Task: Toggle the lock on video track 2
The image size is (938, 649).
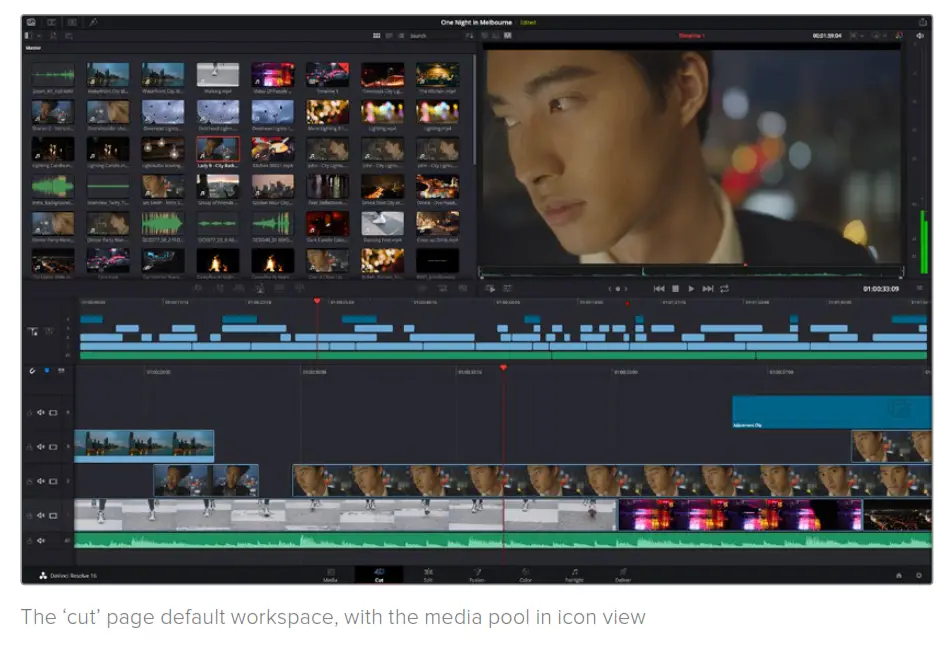Action: tap(30, 481)
